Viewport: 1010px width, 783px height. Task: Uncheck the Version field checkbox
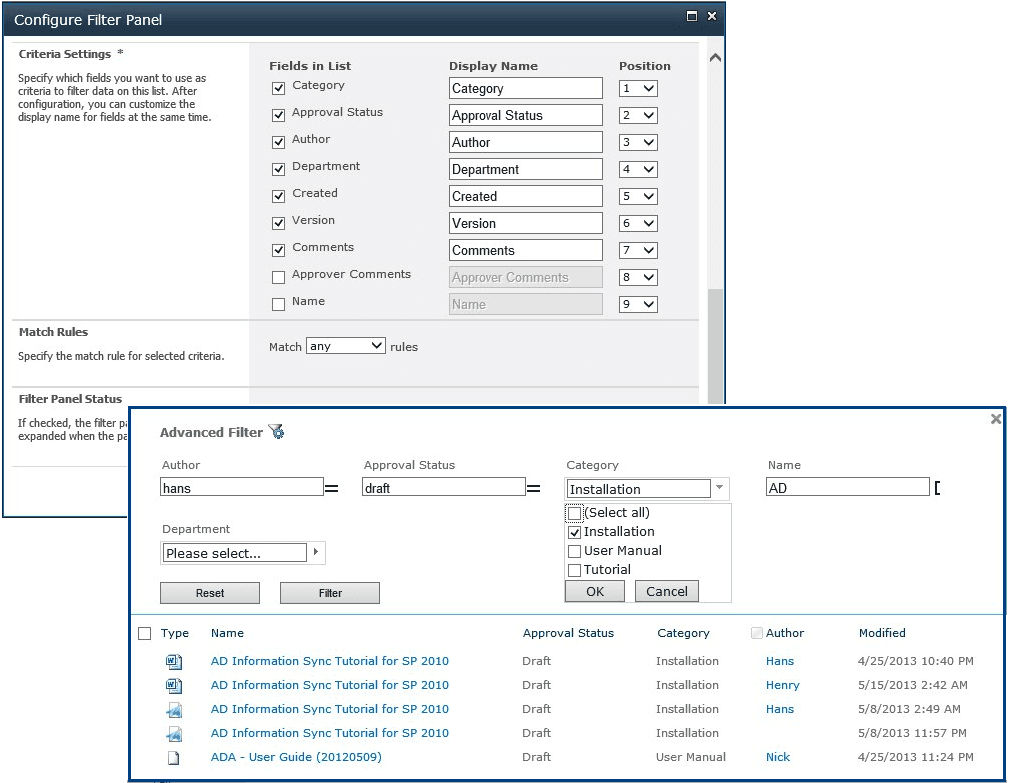pos(278,223)
